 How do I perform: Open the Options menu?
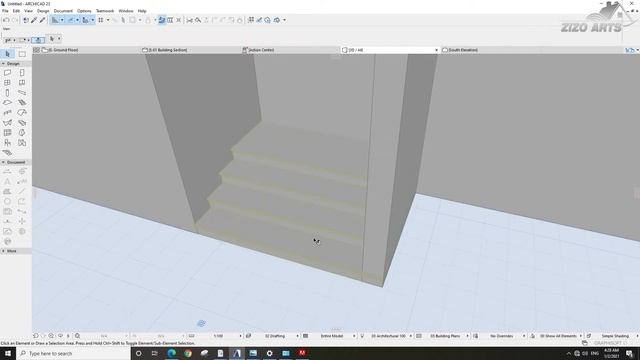[84, 11]
